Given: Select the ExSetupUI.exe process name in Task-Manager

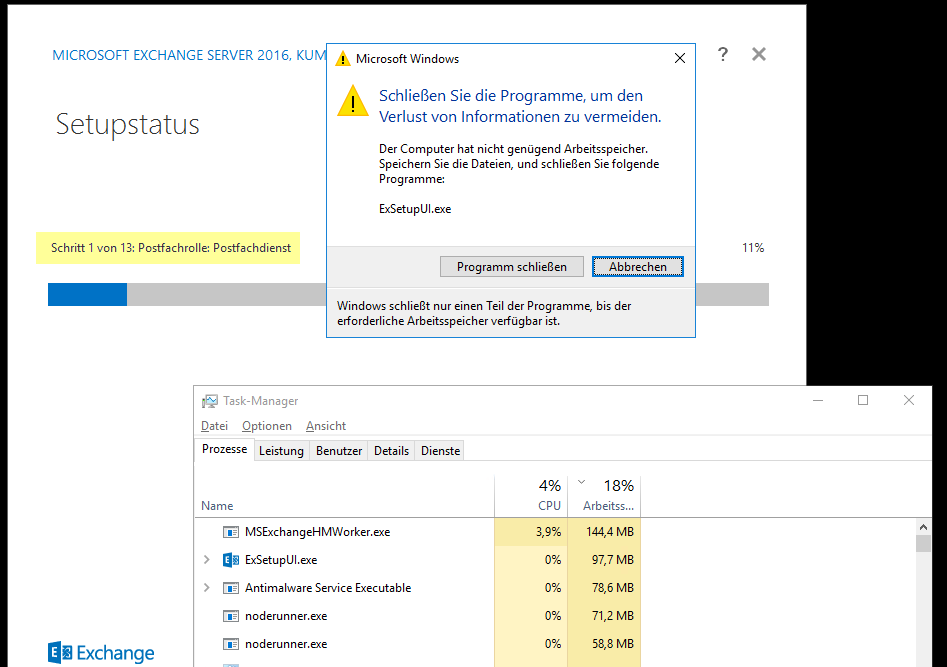Looking at the screenshot, I should 281,560.
